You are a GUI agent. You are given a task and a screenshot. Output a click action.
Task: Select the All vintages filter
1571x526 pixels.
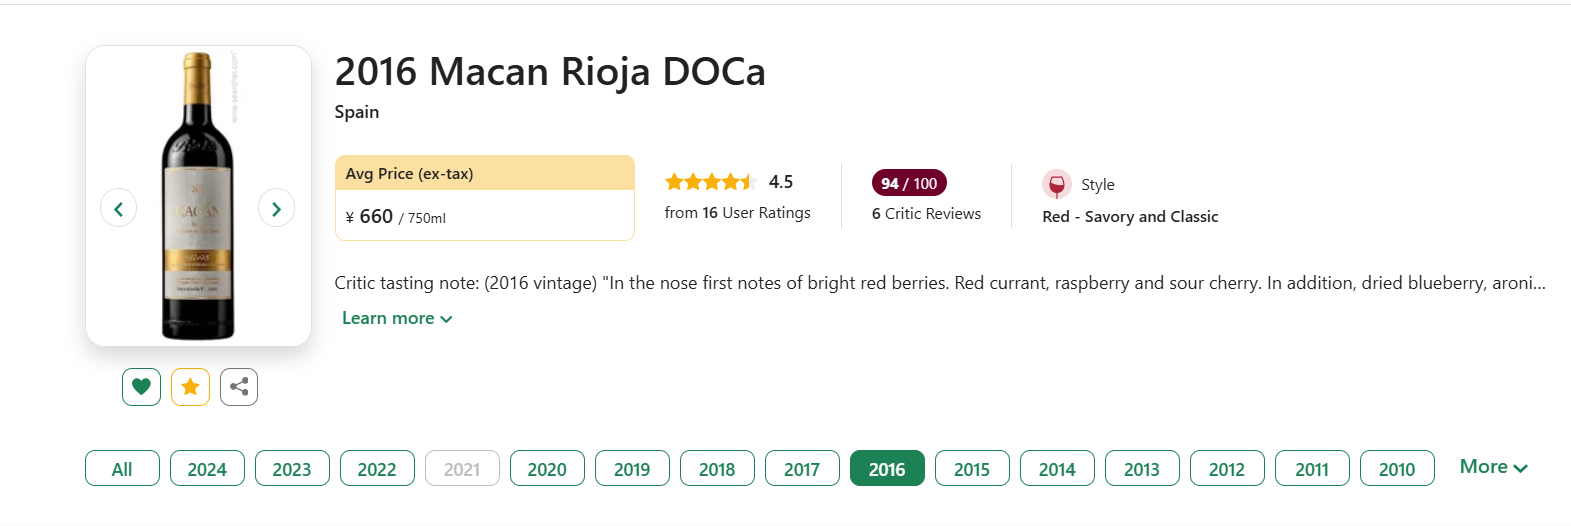click(x=122, y=468)
